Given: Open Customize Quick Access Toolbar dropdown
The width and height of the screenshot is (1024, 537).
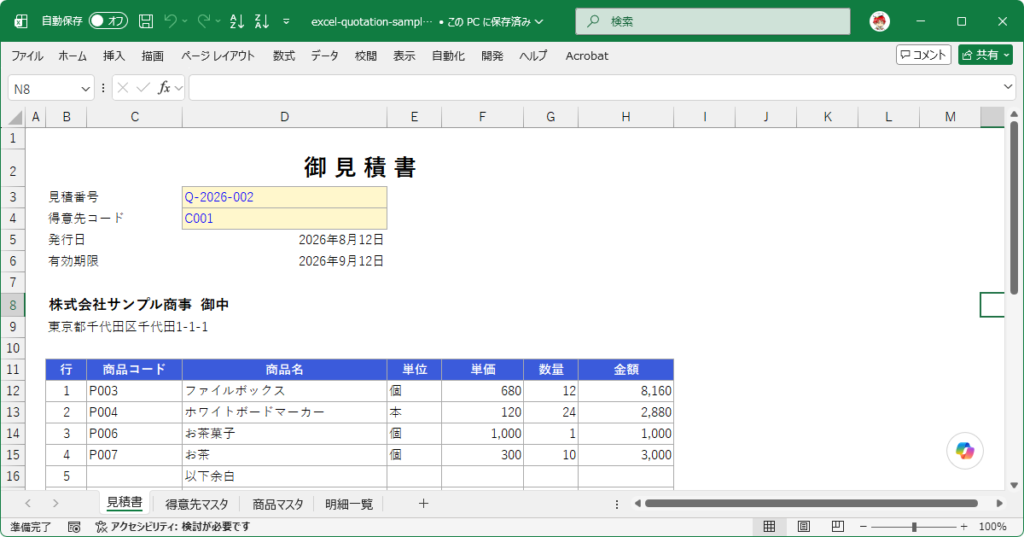Looking at the screenshot, I should 286,22.
